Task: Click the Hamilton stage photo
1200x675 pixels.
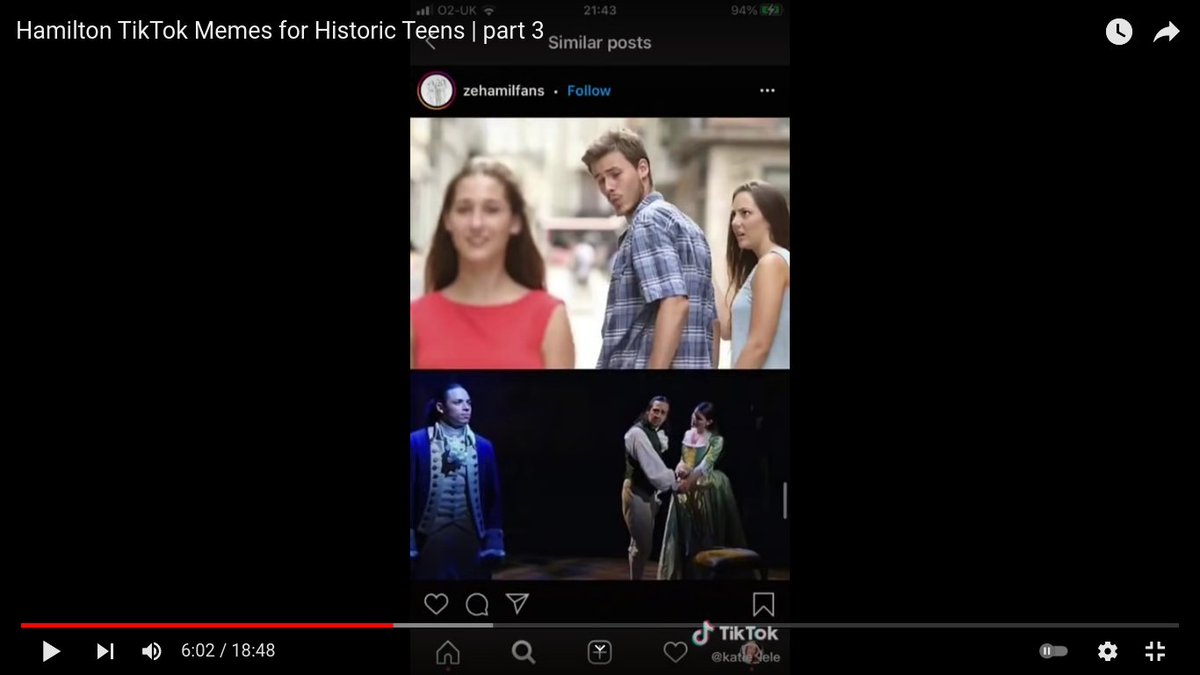Action: click(600, 475)
